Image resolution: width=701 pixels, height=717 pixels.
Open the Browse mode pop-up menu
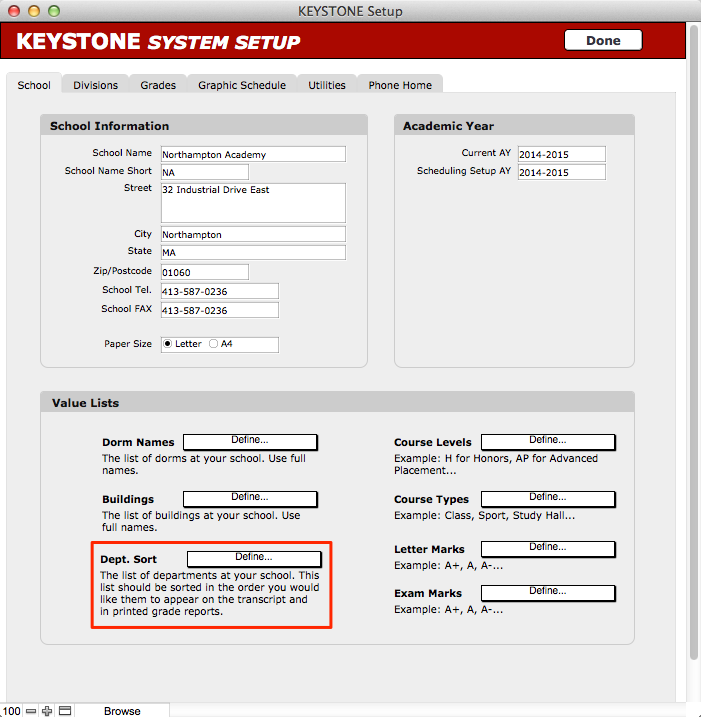click(122, 711)
